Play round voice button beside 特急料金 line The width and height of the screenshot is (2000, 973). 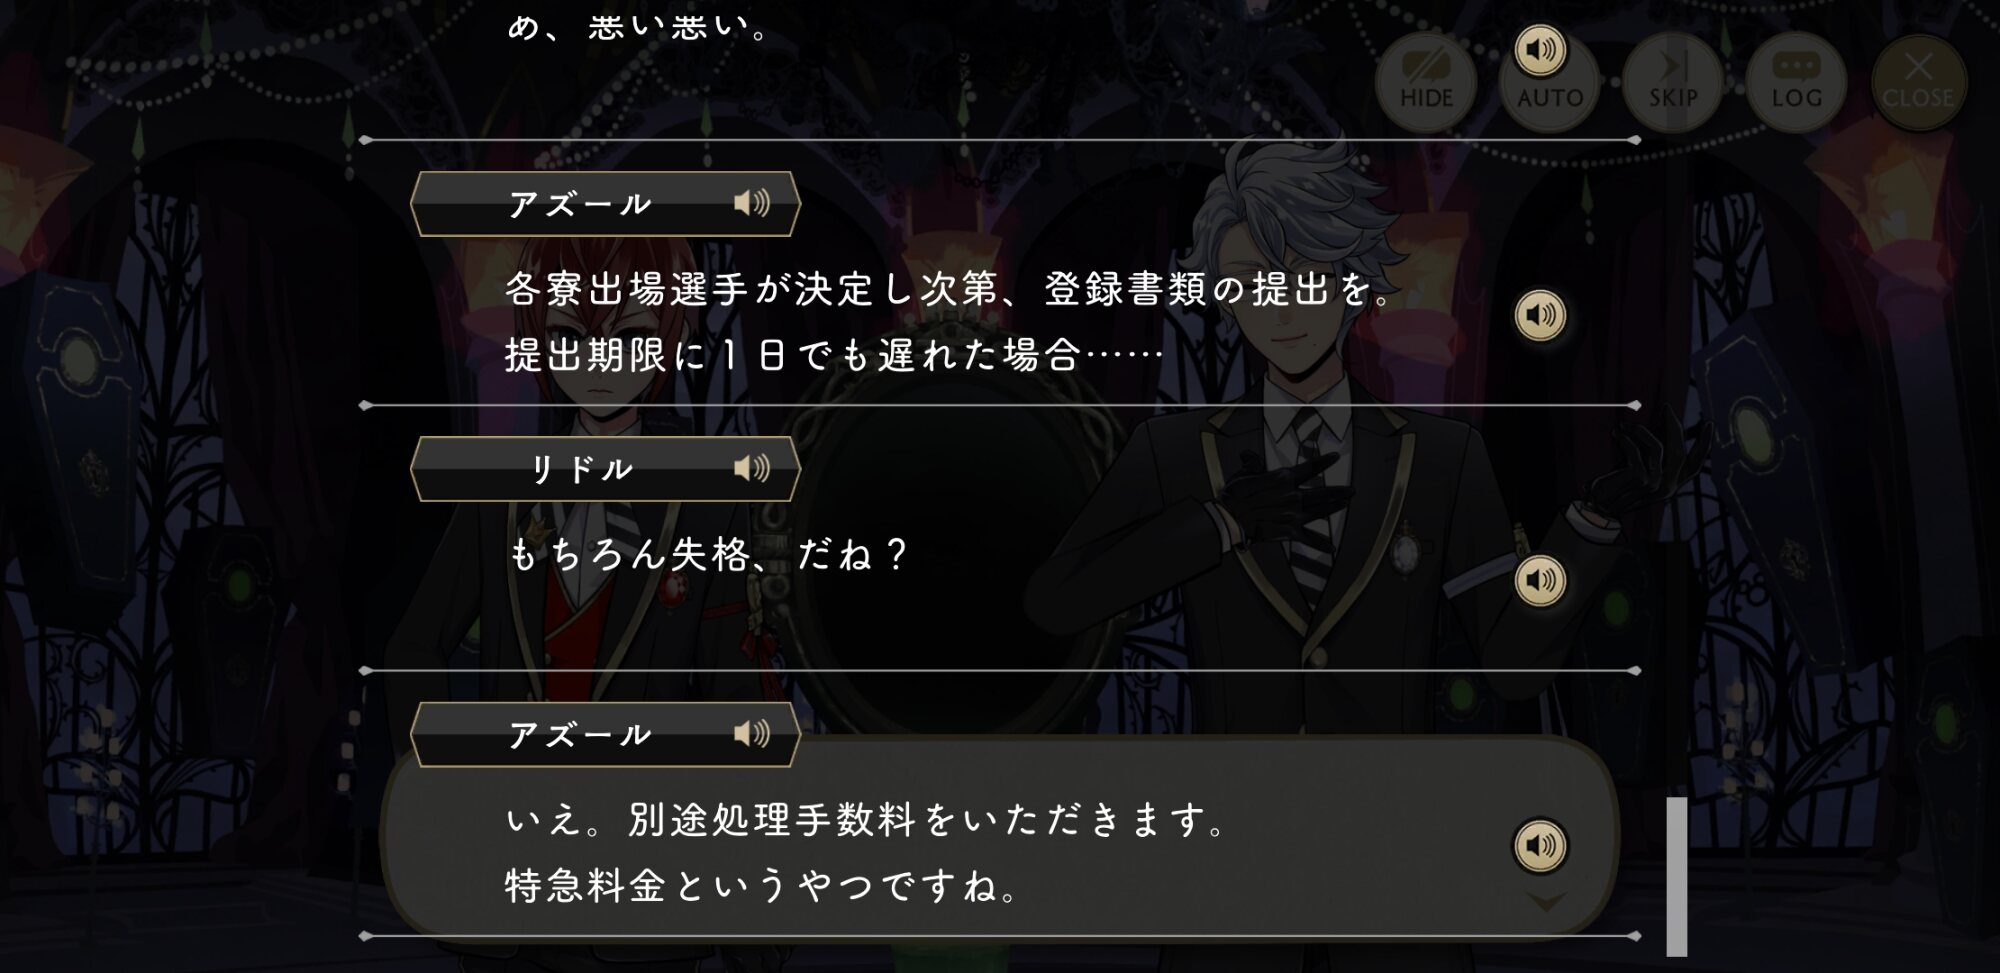coord(1540,846)
